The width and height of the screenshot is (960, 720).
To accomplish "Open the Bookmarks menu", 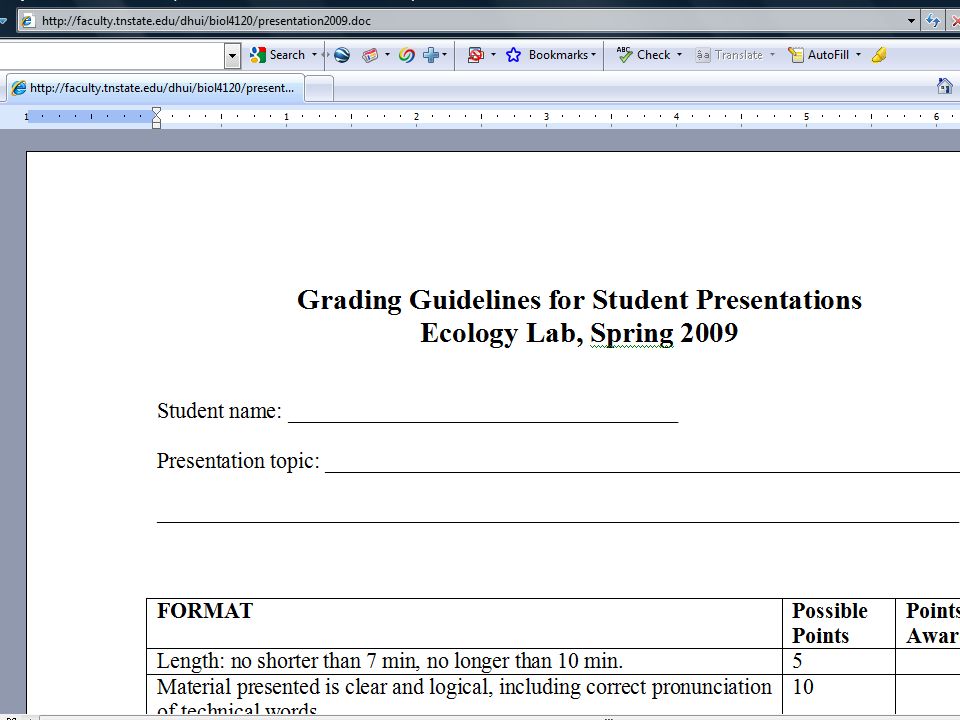I will coord(562,55).
